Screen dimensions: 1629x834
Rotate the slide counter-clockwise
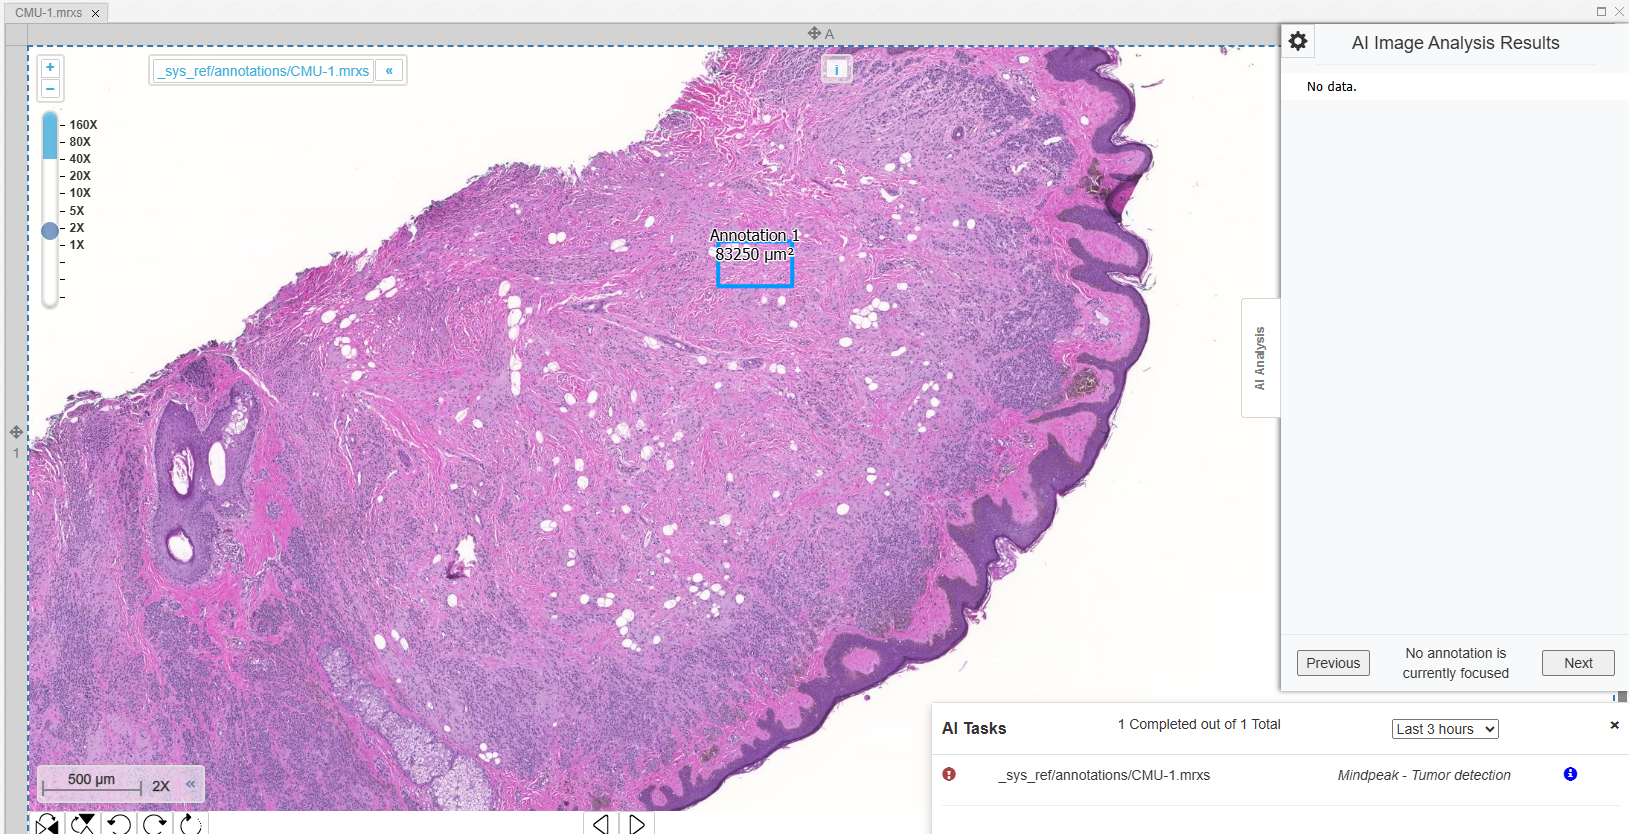click(x=119, y=824)
